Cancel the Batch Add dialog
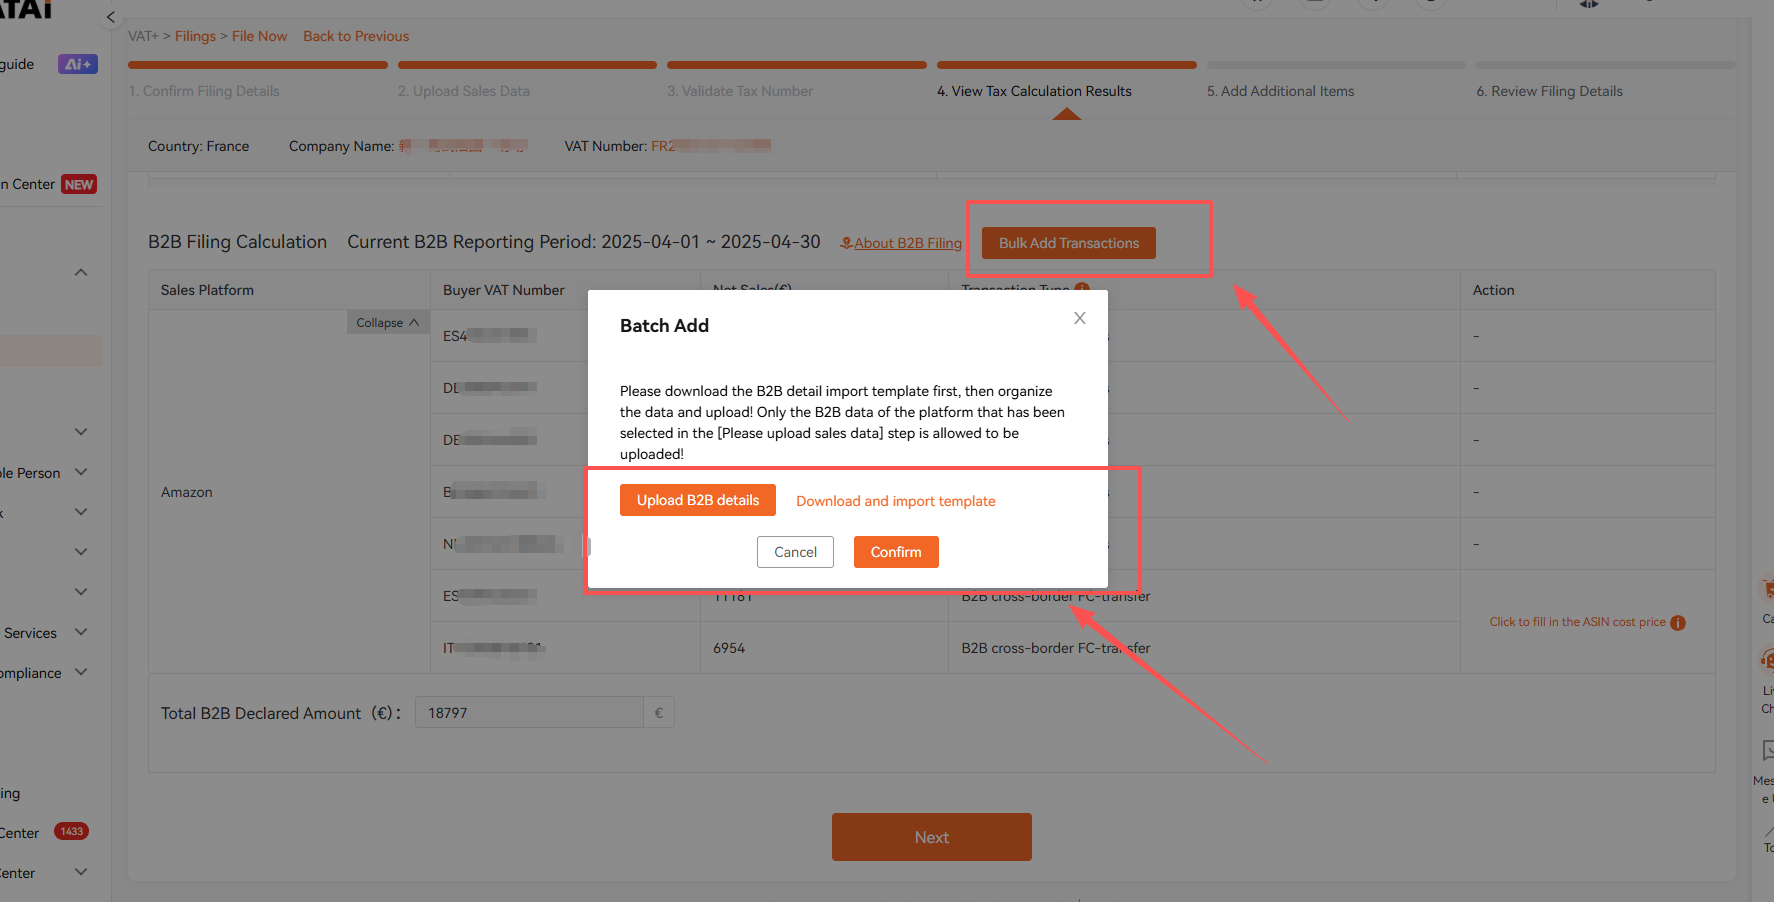Image resolution: width=1774 pixels, height=902 pixels. click(795, 552)
